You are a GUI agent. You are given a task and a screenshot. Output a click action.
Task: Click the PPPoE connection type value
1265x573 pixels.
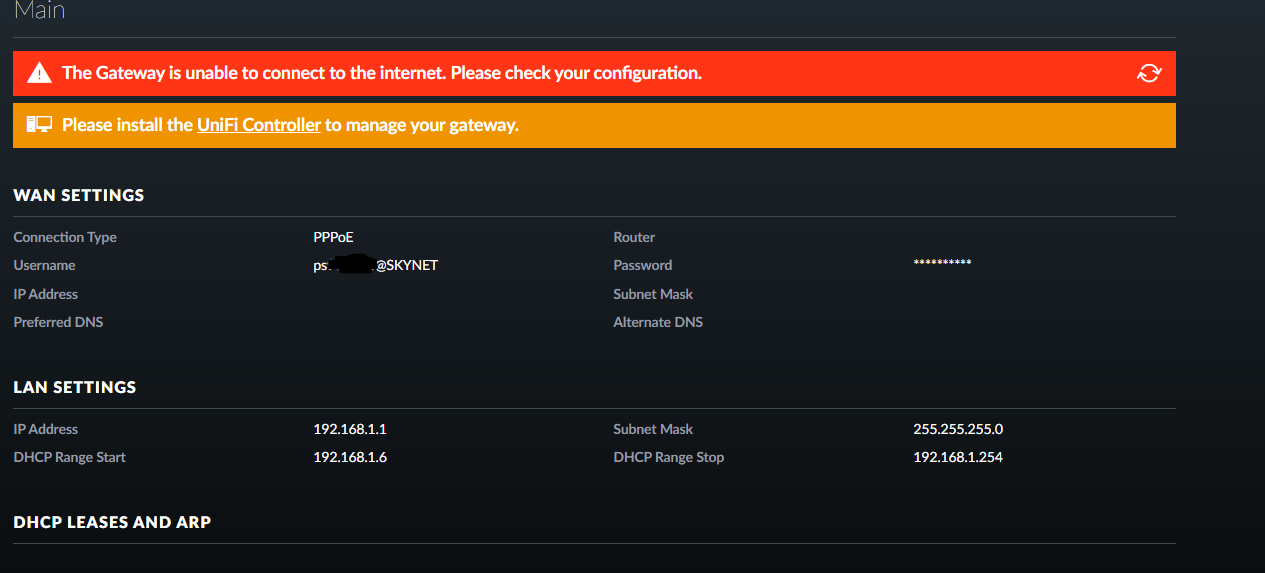tap(333, 237)
